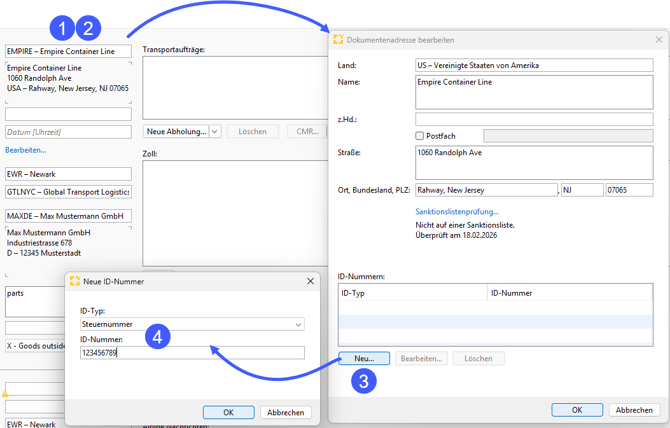Click the Neue ID-Nummer dialog icon
670x428 pixels.
pyautogui.click(x=74, y=281)
